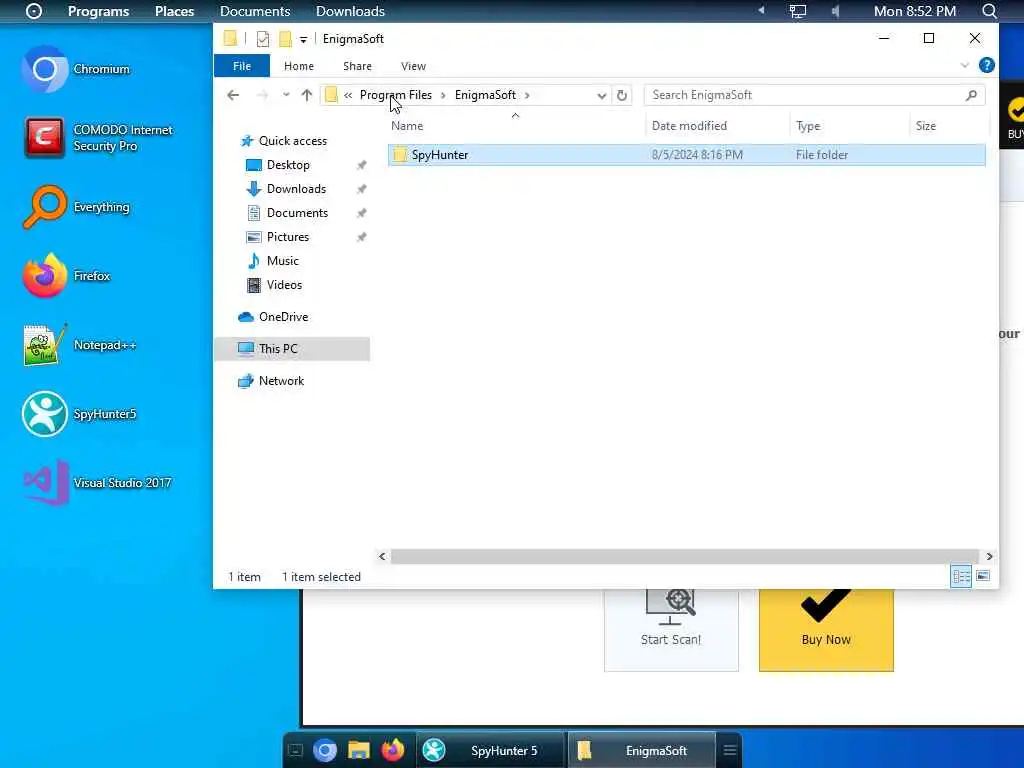The image size is (1024, 768).
Task: Open the Places menu
Action: [174, 11]
